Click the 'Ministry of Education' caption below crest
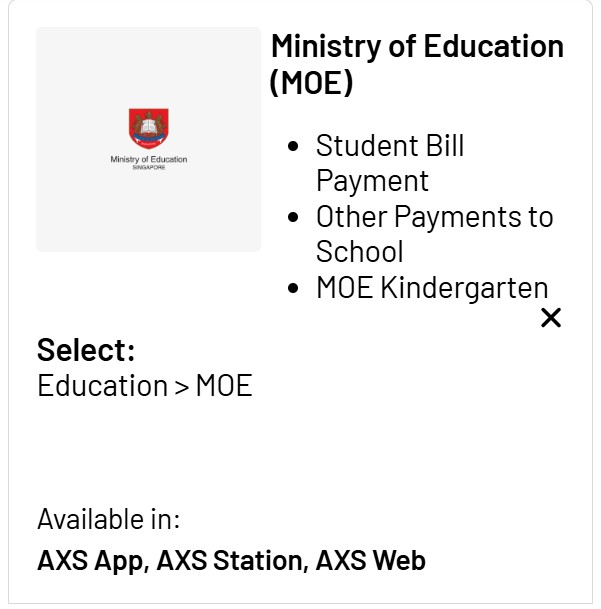Screen dimensions: 601x609 pos(148,160)
